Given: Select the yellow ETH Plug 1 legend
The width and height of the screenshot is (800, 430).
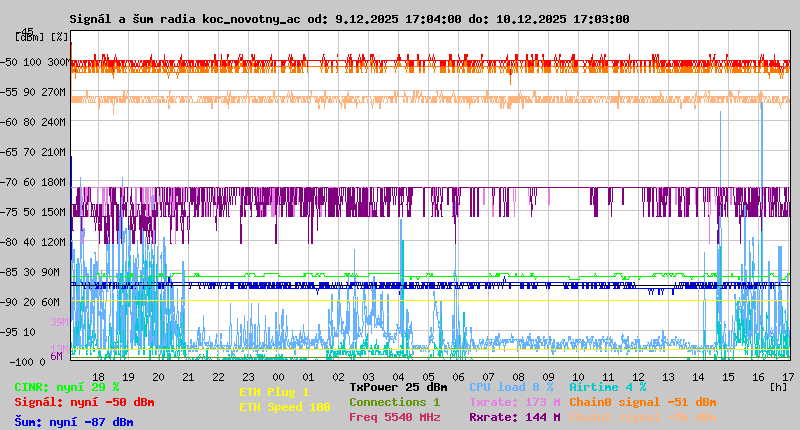Looking at the screenshot, I should coord(275,392).
